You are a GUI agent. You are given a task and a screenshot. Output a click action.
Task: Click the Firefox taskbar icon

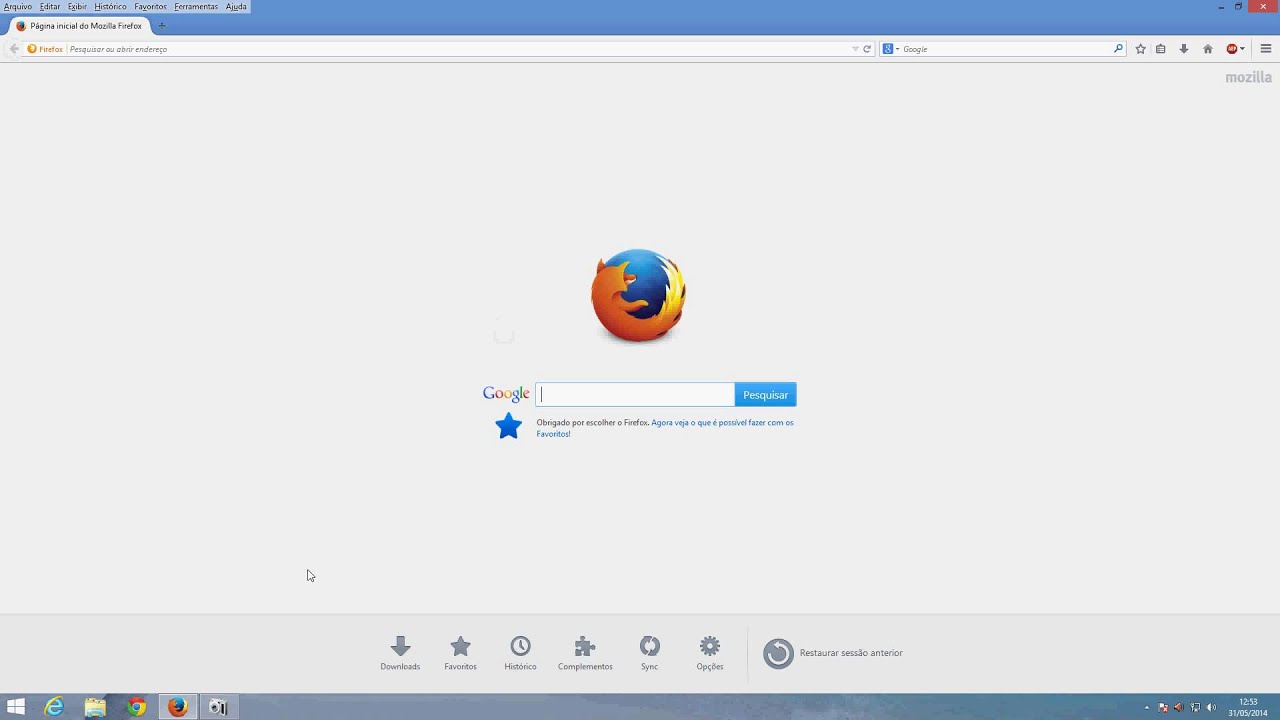tap(177, 707)
